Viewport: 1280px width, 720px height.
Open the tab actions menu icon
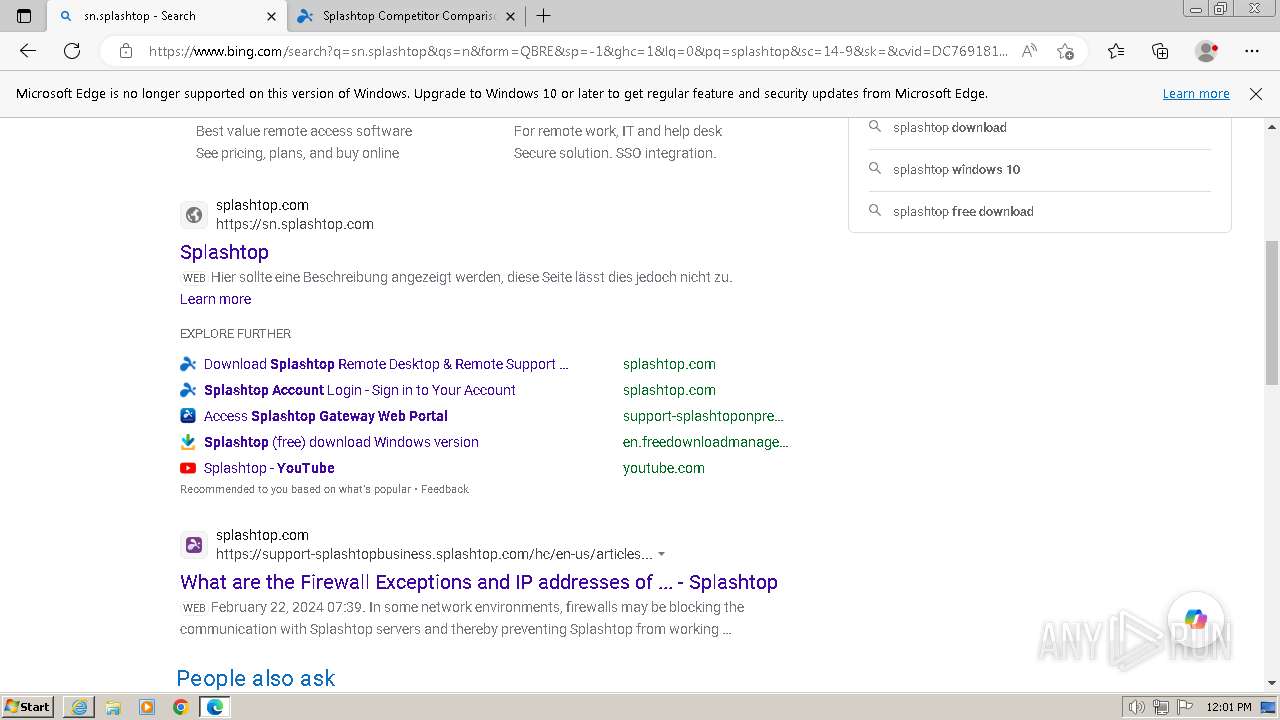(x=24, y=16)
